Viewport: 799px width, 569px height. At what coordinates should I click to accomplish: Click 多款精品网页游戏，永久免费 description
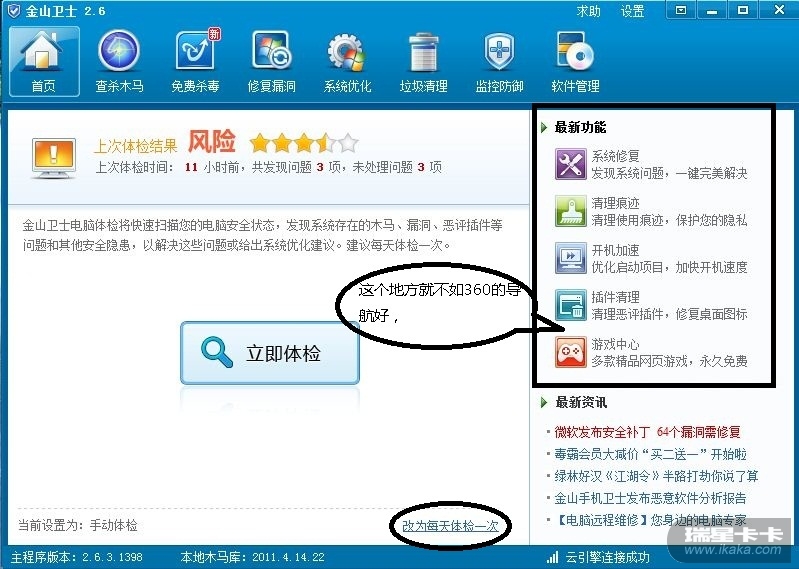pyautogui.click(x=669, y=361)
